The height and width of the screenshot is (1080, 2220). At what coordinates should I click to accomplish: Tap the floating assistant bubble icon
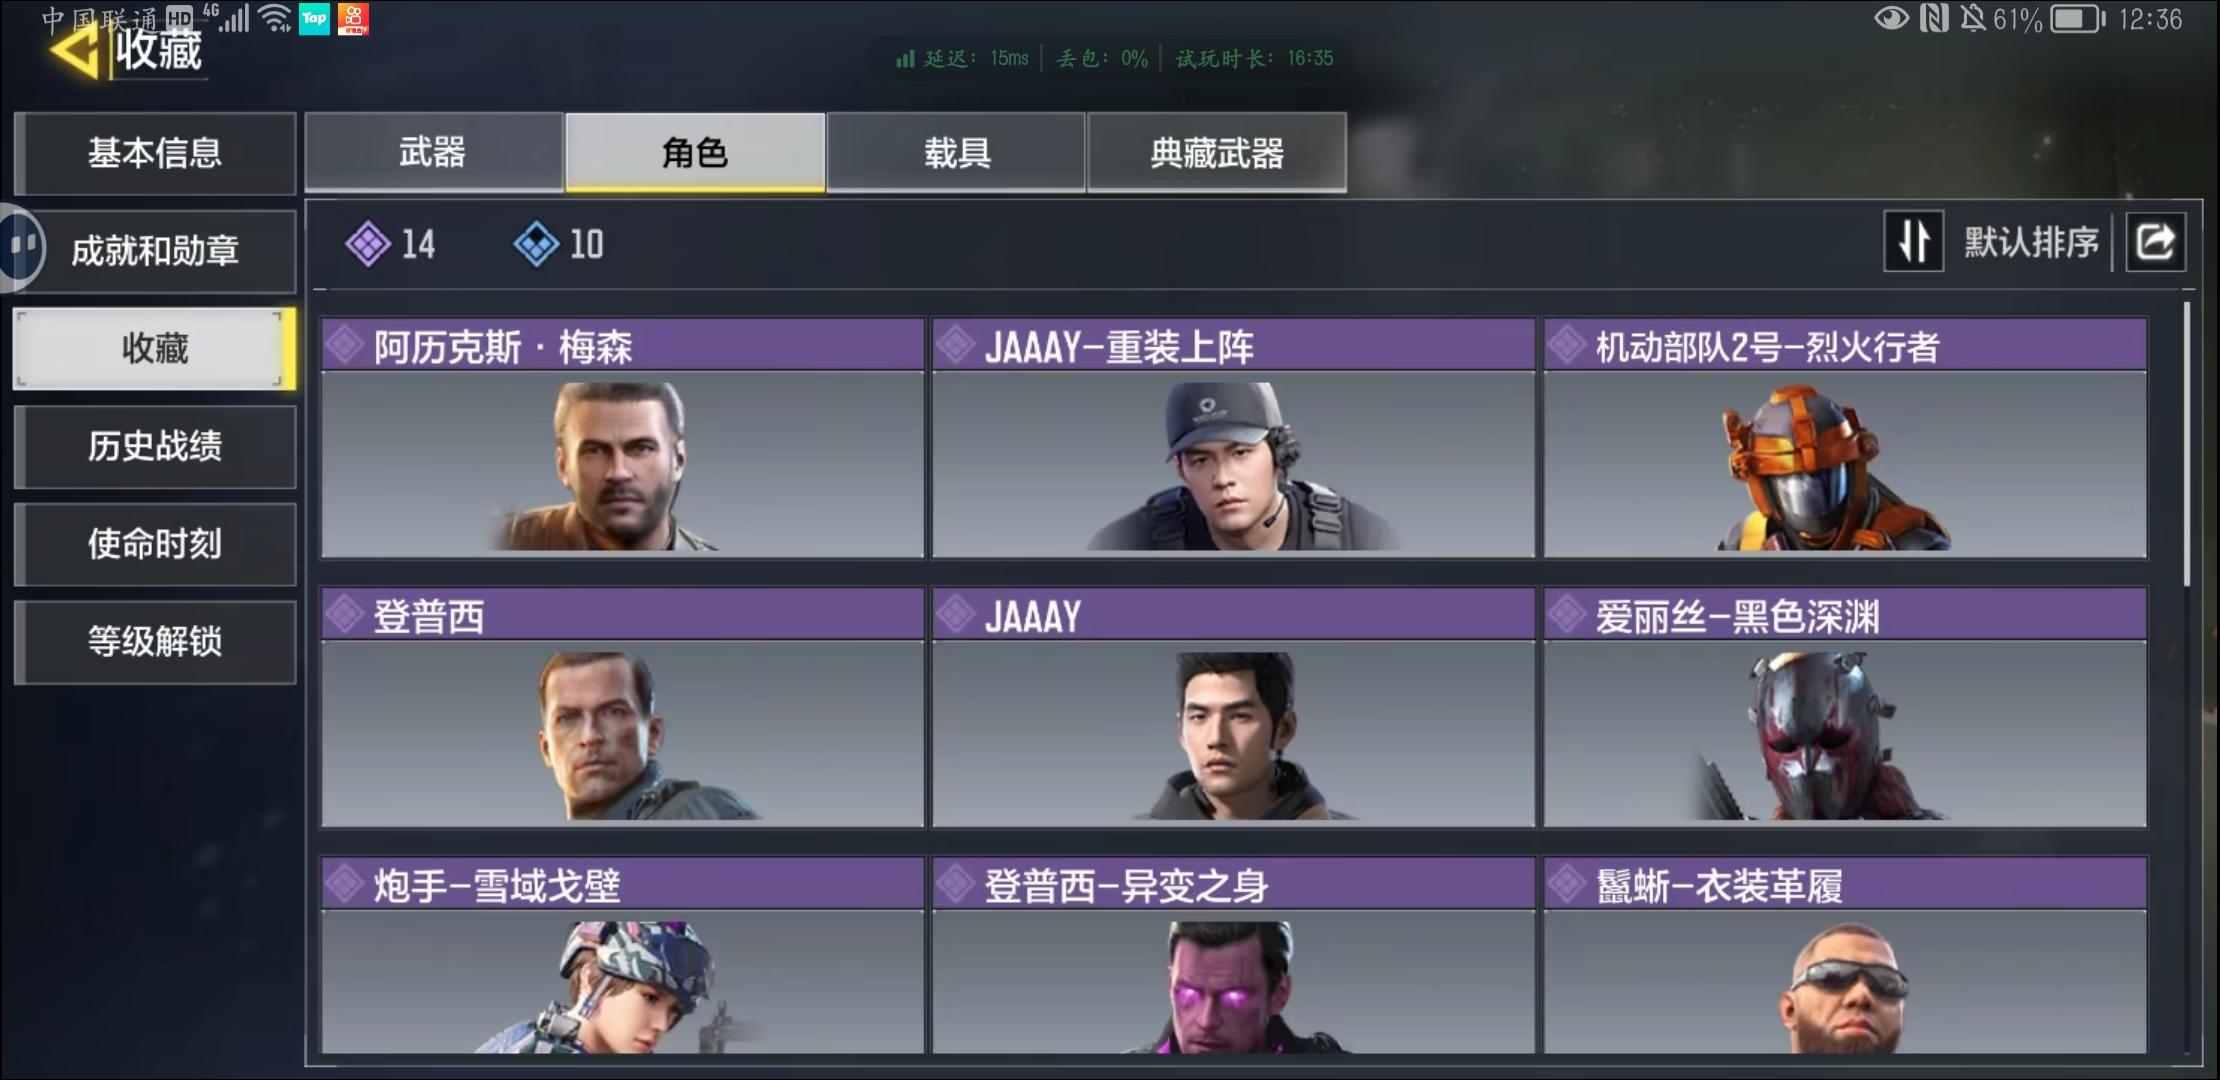20,247
